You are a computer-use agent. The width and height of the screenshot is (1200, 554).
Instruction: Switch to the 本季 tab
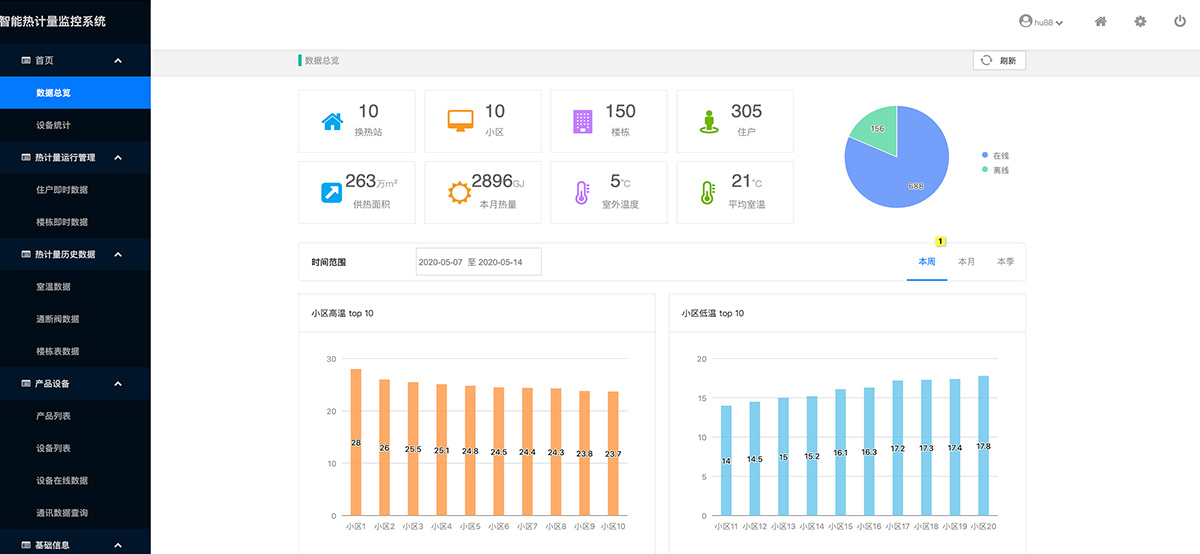1005,262
